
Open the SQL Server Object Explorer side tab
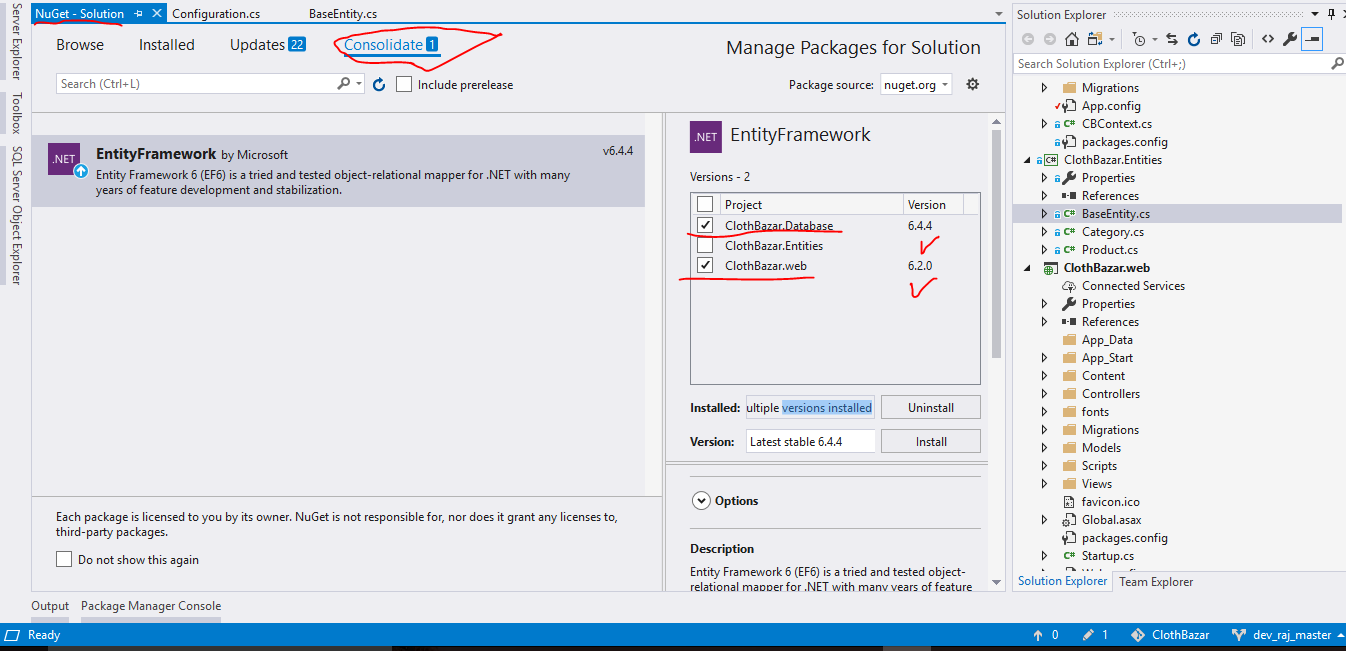[15, 215]
